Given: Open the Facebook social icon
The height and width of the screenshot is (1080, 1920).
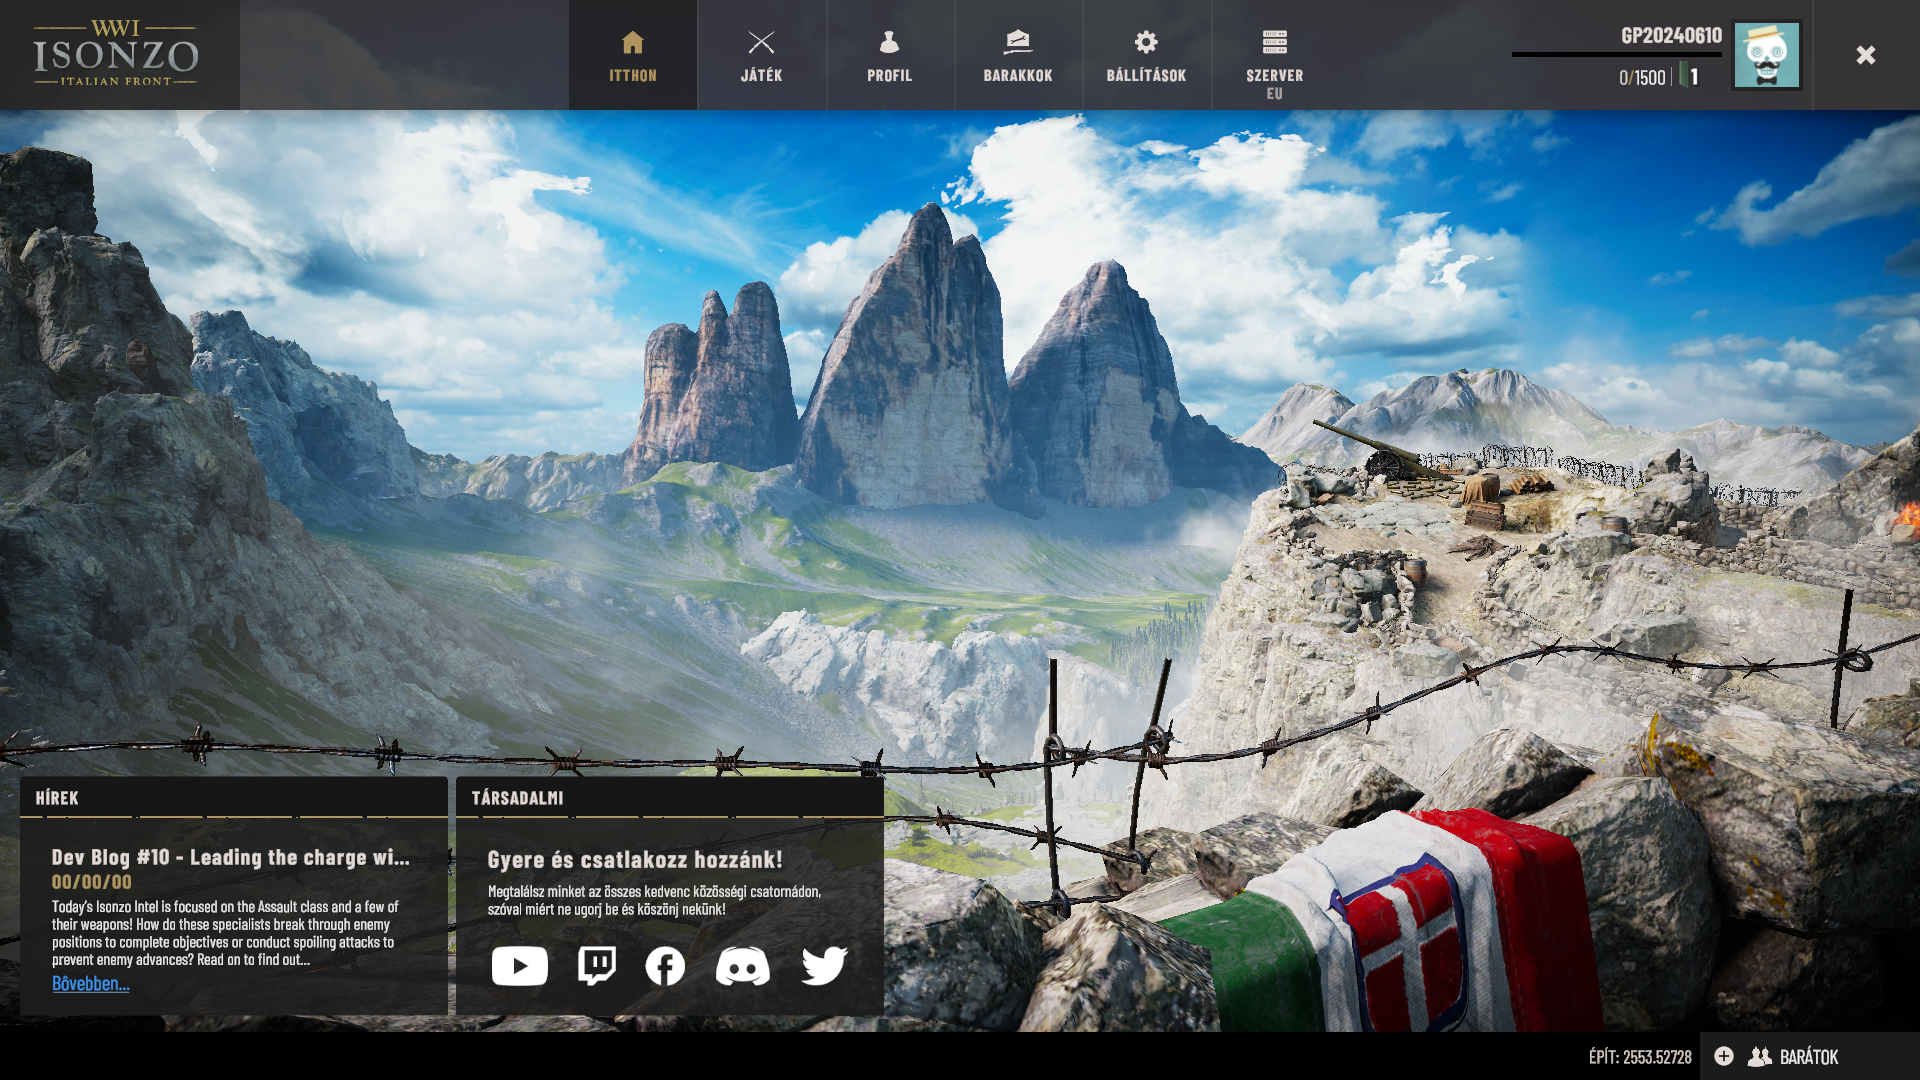Looking at the screenshot, I should (x=665, y=966).
